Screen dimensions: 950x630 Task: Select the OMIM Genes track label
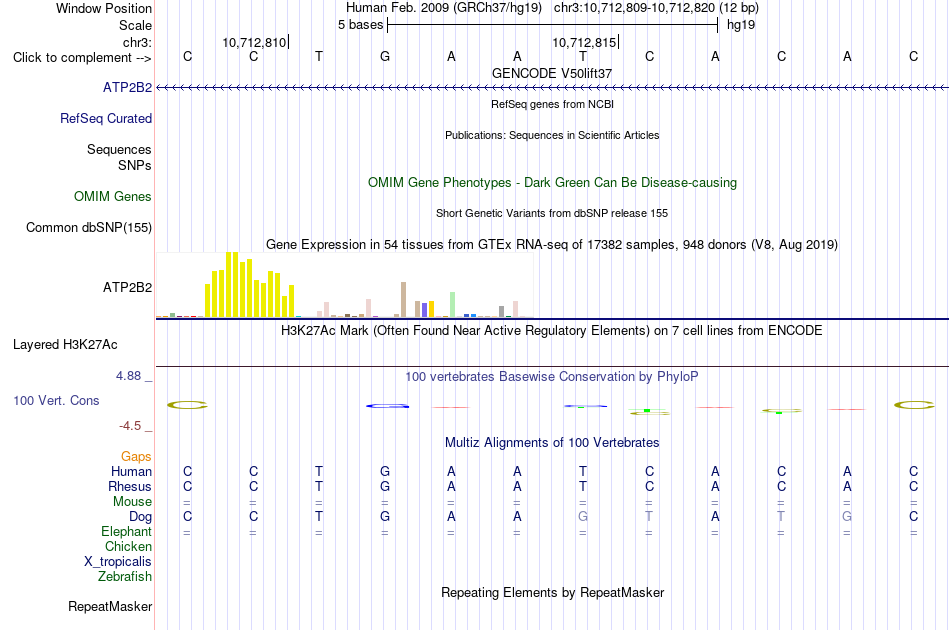113,196
